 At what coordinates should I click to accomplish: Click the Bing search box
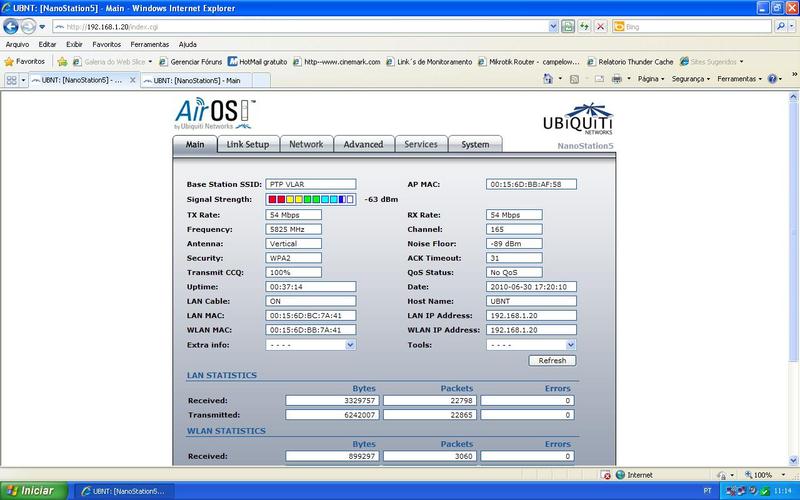(x=691, y=27)
